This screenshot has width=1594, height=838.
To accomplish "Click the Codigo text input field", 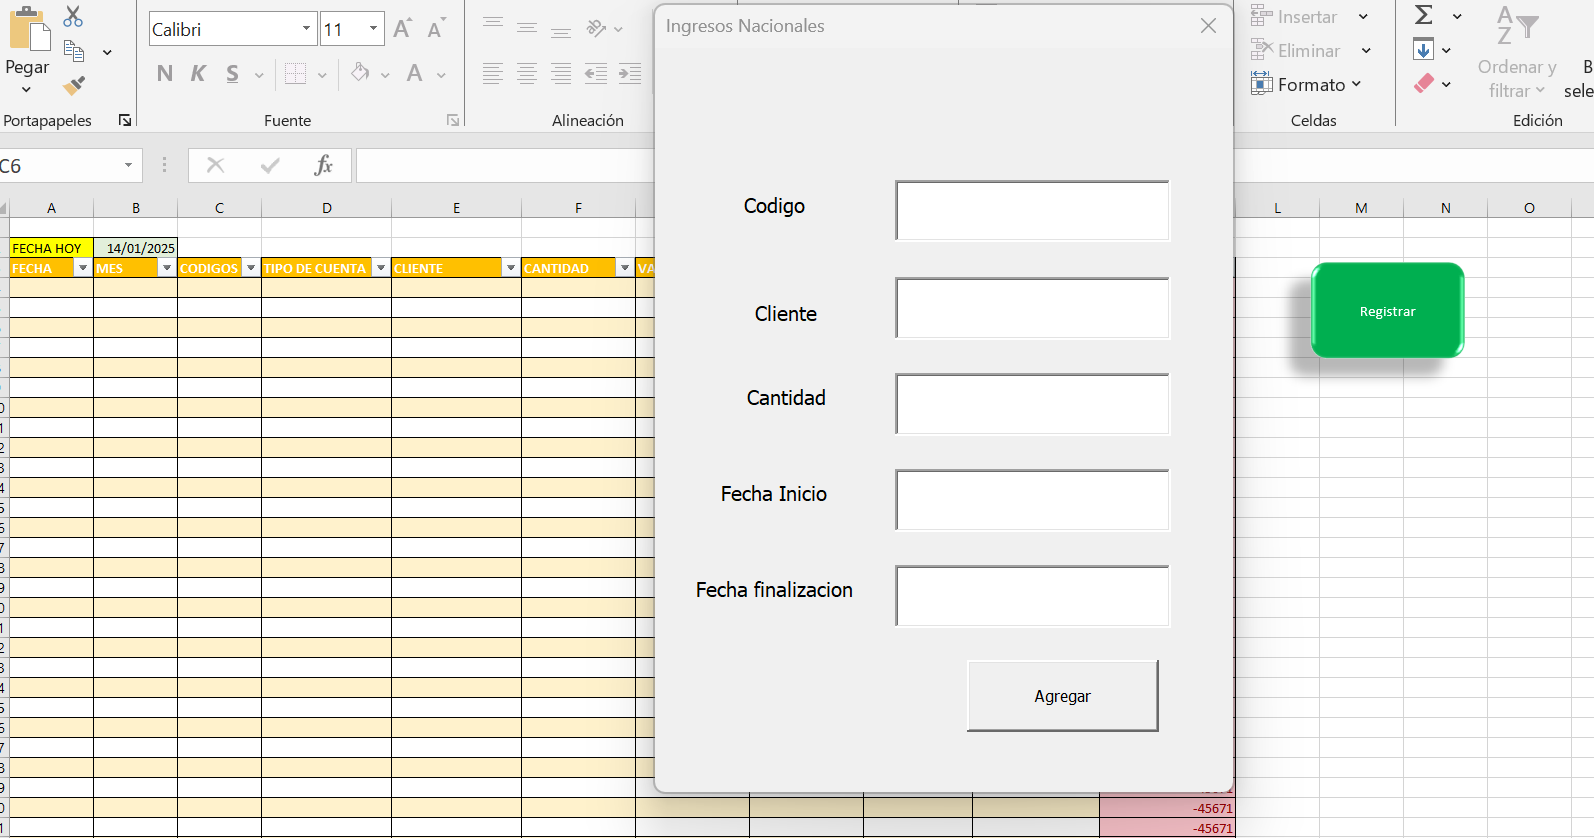I will click(x=1032, y=211).
